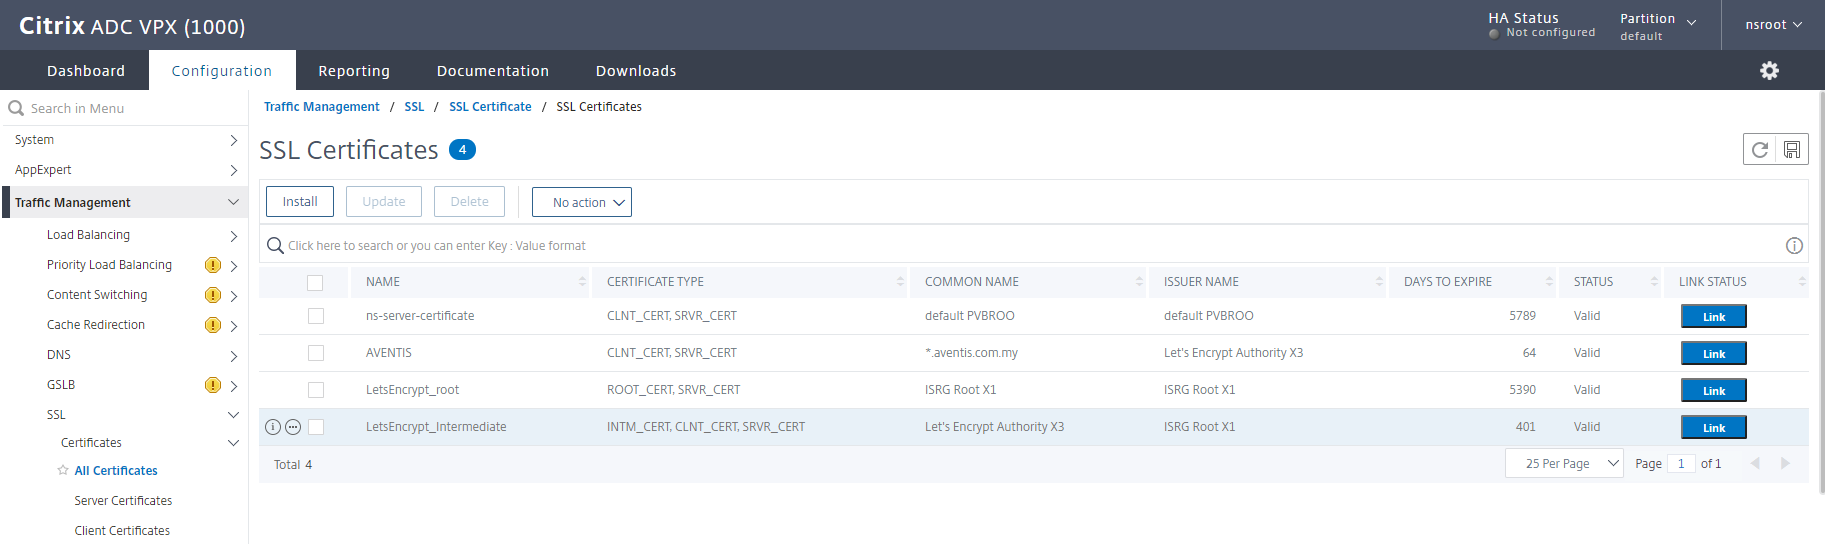
Task: Open the more-actions ellipsis on LetsEncrypt_Intermediate row
Action: 293,427
